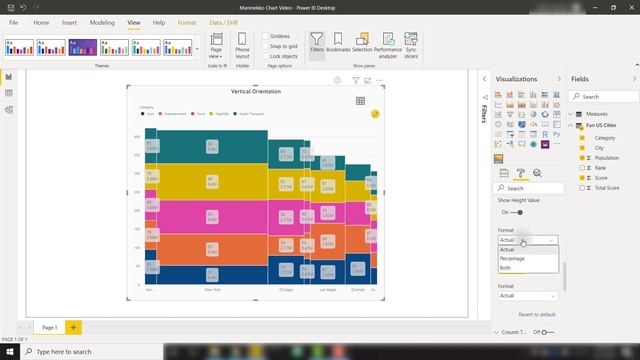This screenshot has height=360, width=640.
Task: Check the Total Score field
Action: click(582, 188)
